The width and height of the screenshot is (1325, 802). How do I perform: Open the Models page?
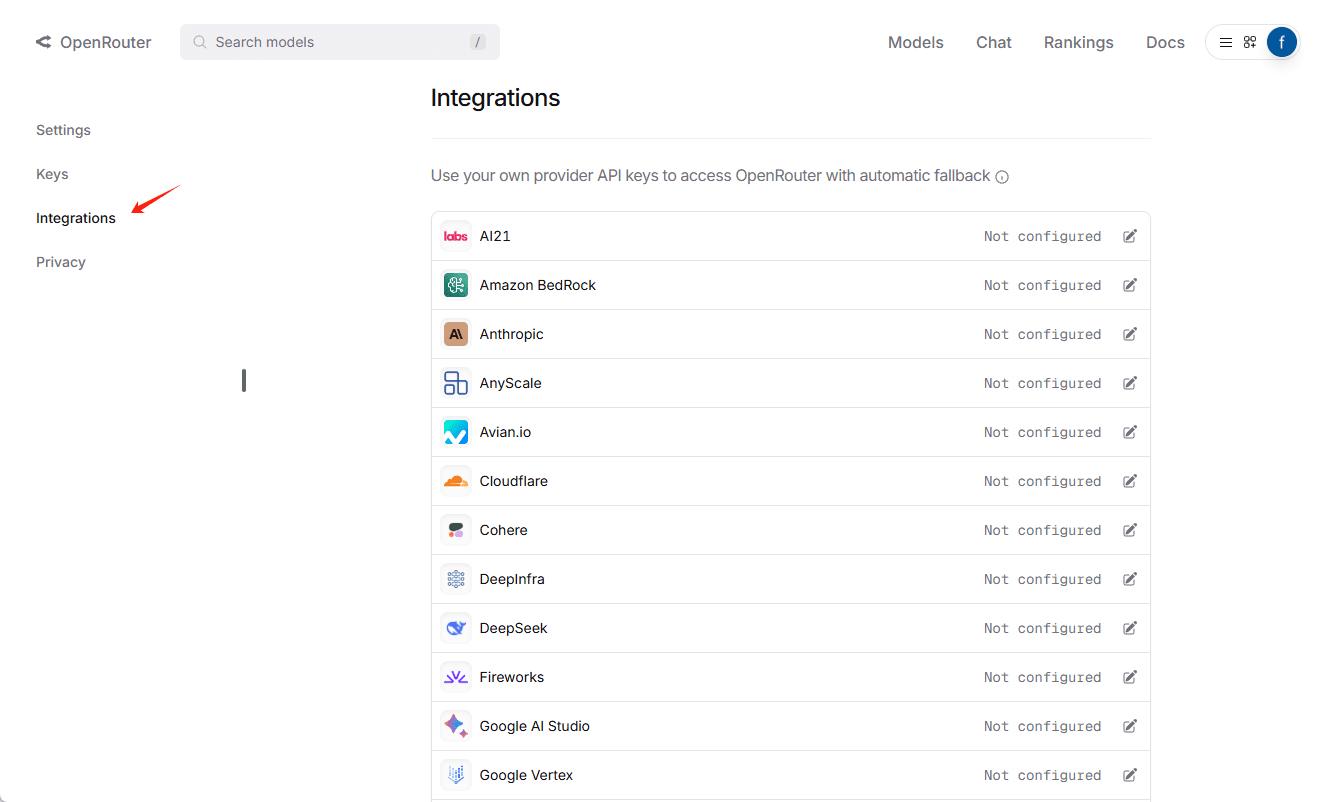[x=915, y=42]
